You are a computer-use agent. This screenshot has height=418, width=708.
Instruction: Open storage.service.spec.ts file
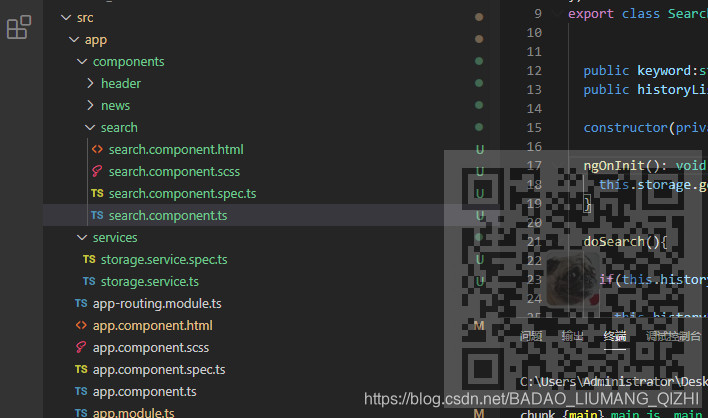(x=164, y=260)
